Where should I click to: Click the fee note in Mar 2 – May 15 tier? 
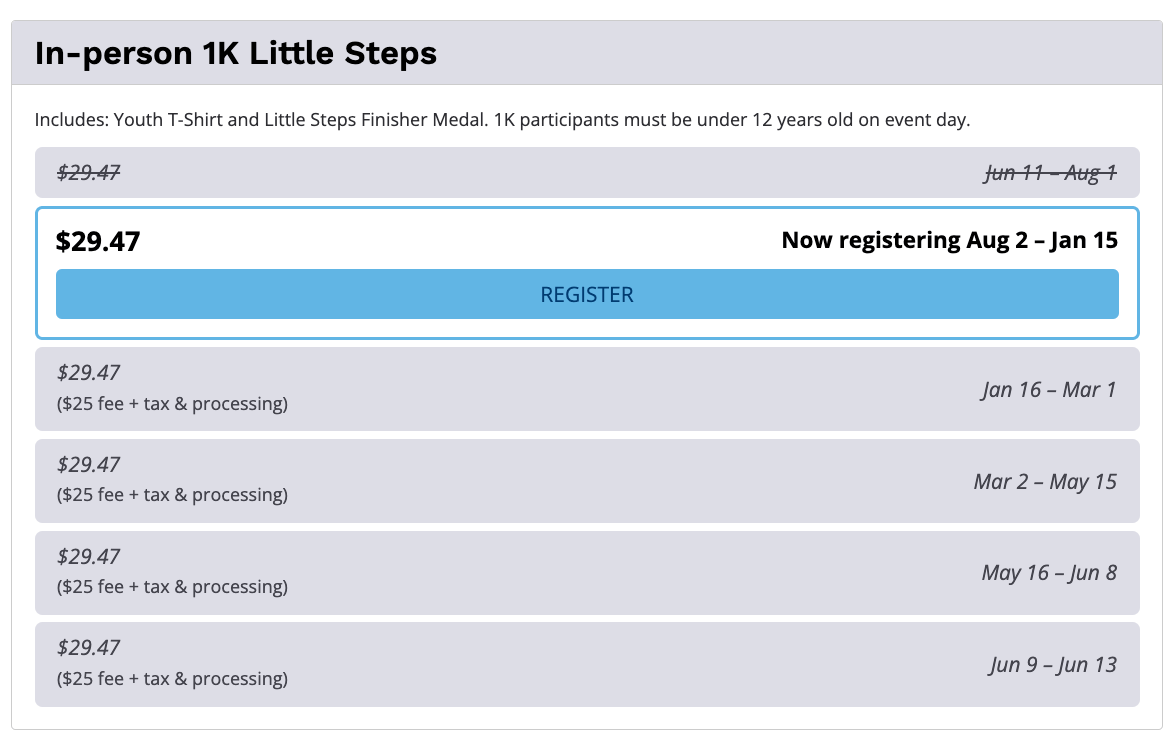[172, 496]
